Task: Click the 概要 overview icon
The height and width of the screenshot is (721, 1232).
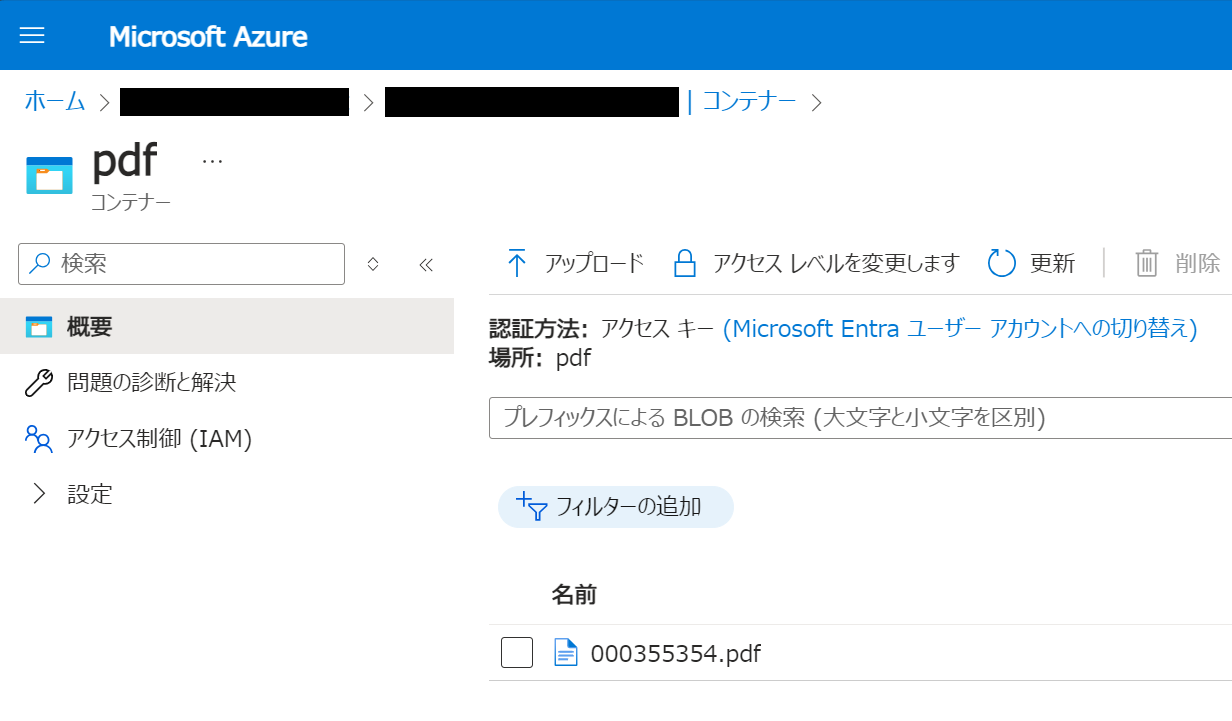Action: tap(38, 327)
